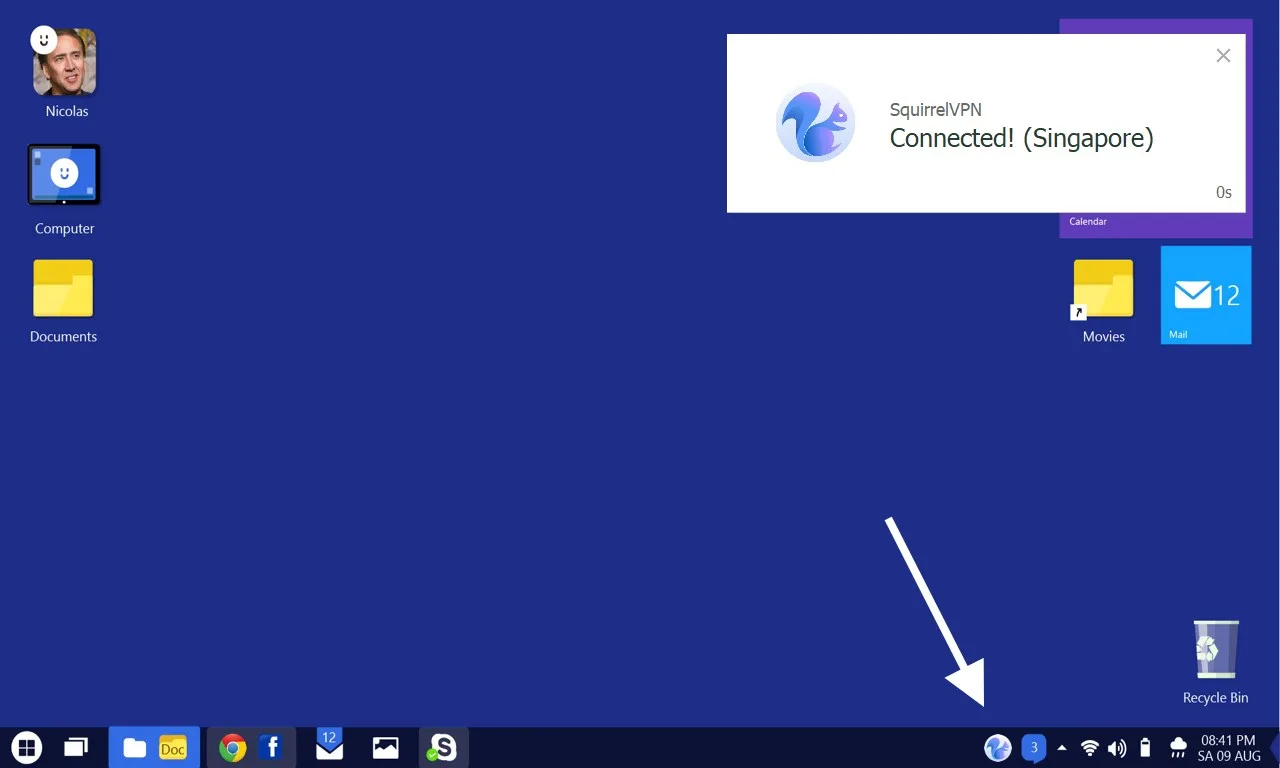The height and width of the screenshot is (768, 1280).
Task: Open Facebook from the taskbar
Action: click(x=271, y=747)
